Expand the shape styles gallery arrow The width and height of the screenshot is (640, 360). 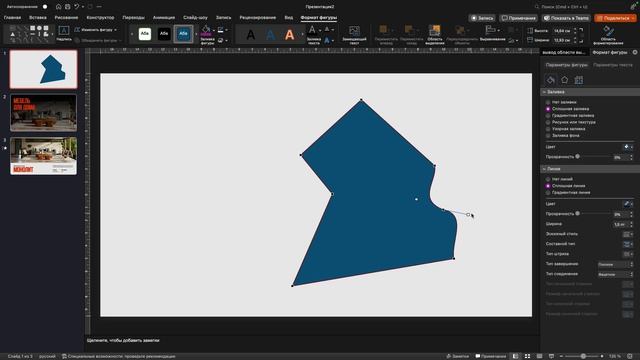coord(196,34)
